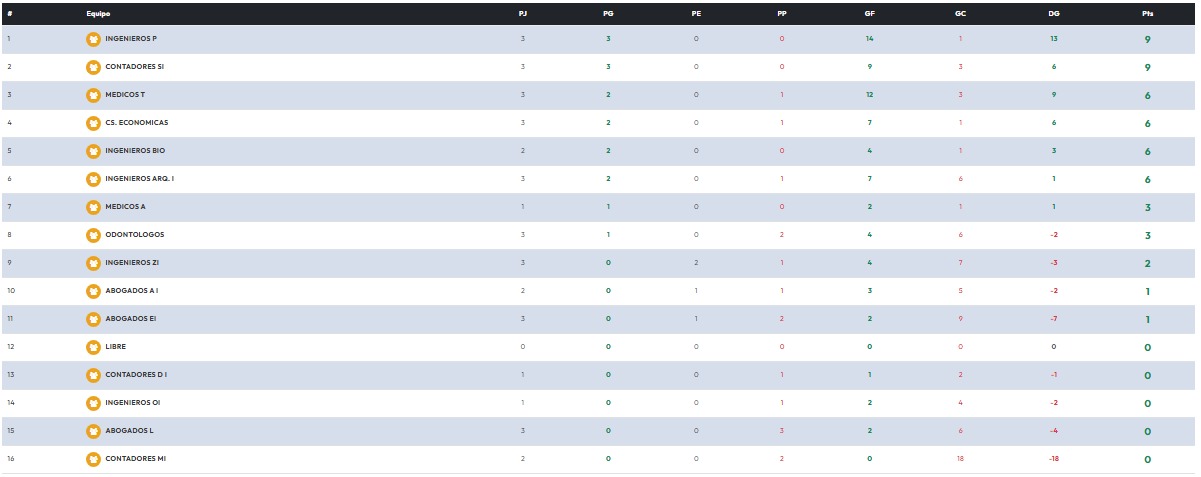Viewport: 1201px width, 477px height.
Task: Click the MEDICOS T team badge icon
Action: (93, 95)
